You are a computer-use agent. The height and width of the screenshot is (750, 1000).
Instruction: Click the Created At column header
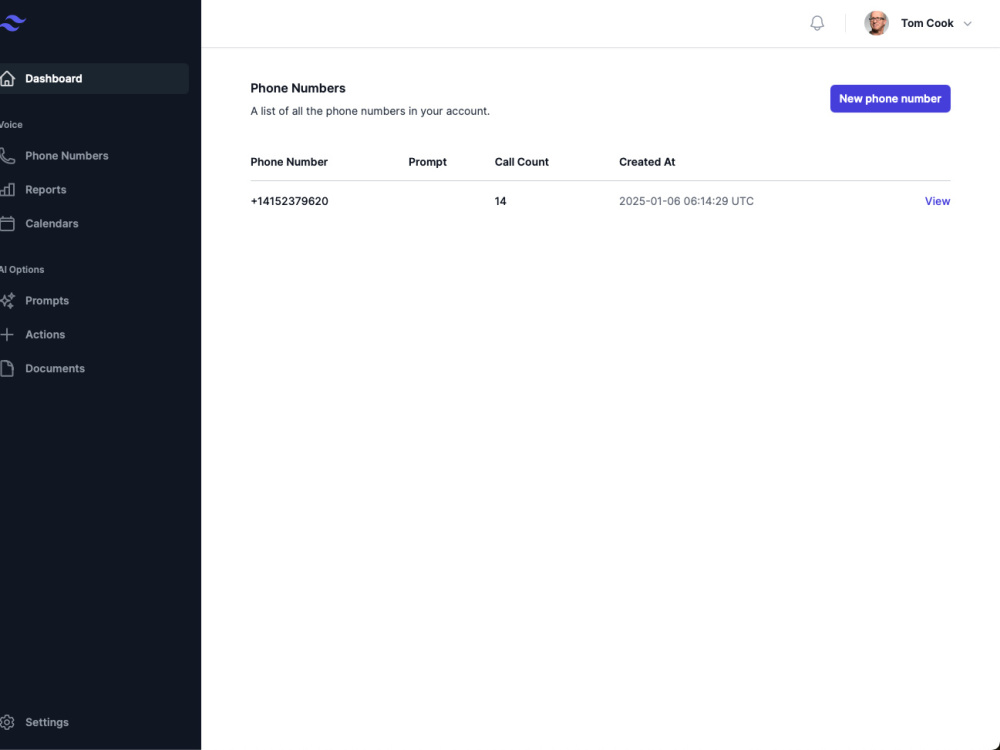click(647, 162)
